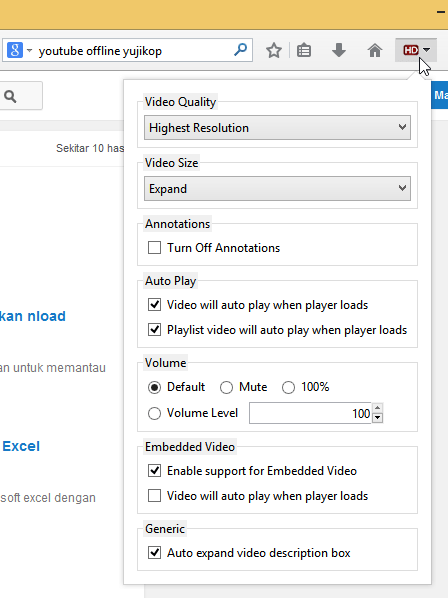The height and width of the screenshot is (598, 448).
Task: Uncheck Playlist video will auto play
Action: click(154, 330)
